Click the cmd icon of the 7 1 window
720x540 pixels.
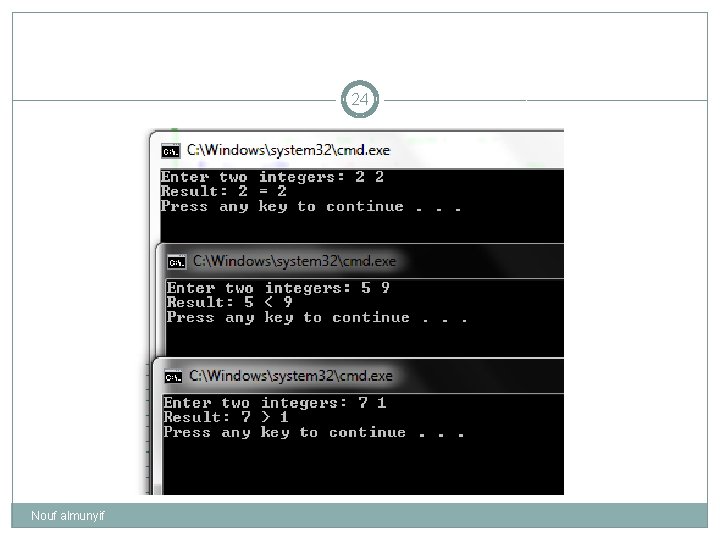point(173,377)
